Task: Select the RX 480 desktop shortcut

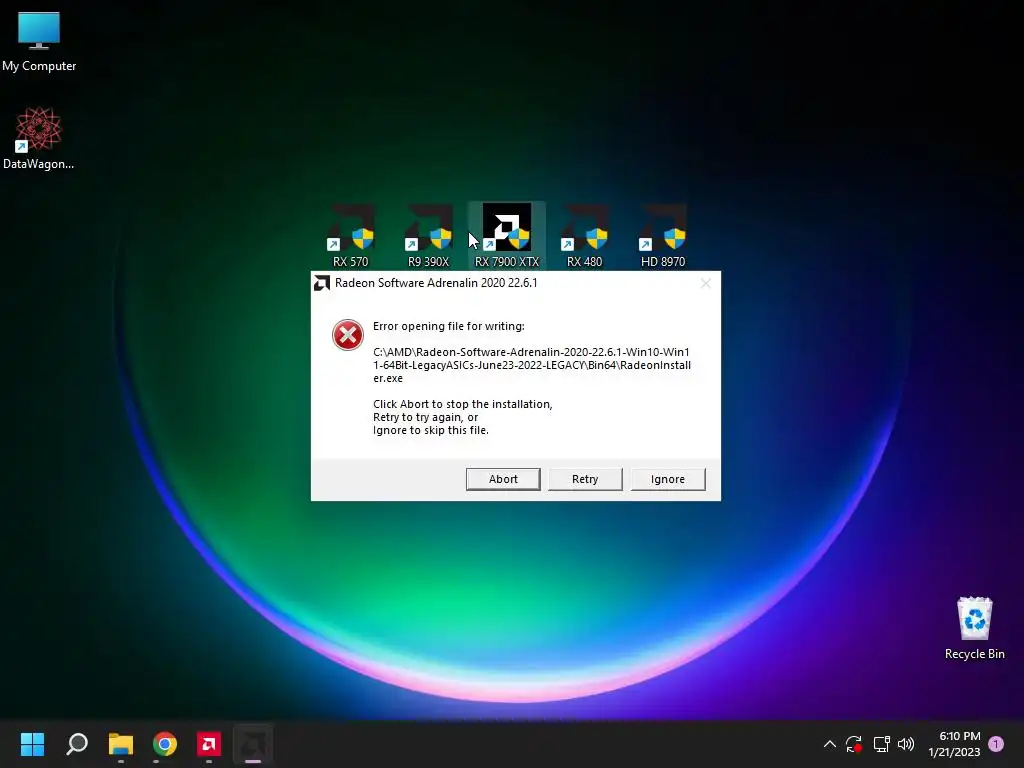Action: click(584, 236)
